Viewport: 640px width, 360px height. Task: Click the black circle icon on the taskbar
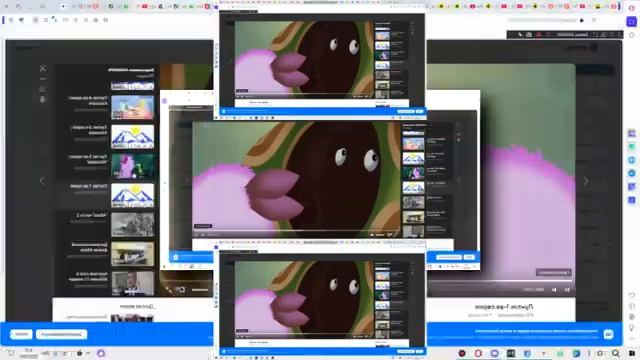tap(80, 353)
